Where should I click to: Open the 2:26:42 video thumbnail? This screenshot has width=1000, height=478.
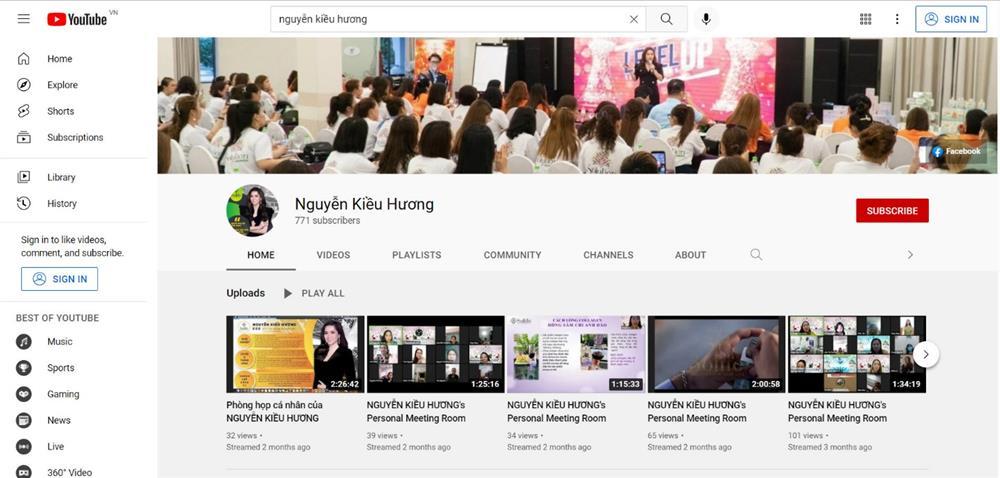[295, 354]
